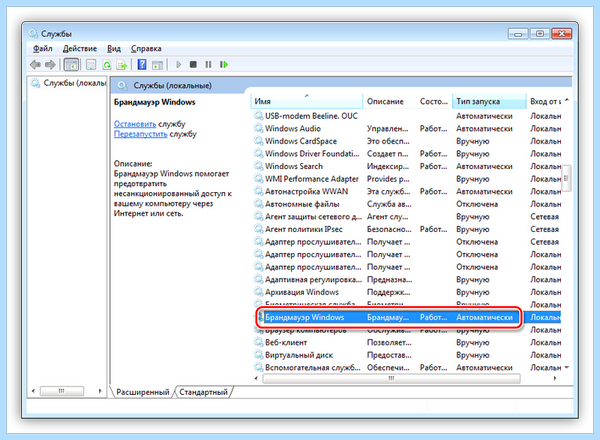This screenshot has width=600, height=440.
Task: Select the Агент защиты сетевого д... row
Action: (x=407, y=217)
